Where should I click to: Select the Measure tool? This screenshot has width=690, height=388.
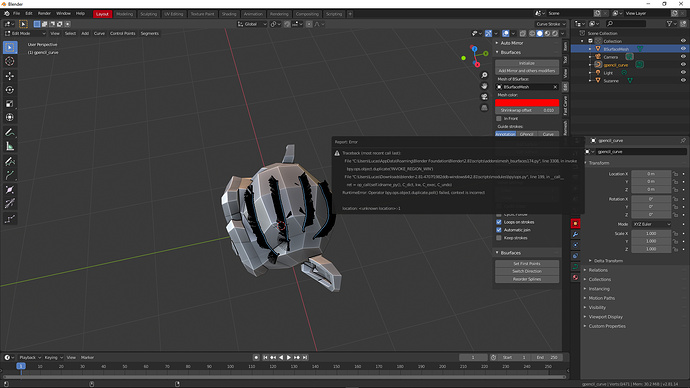click(x=10, y=146)
